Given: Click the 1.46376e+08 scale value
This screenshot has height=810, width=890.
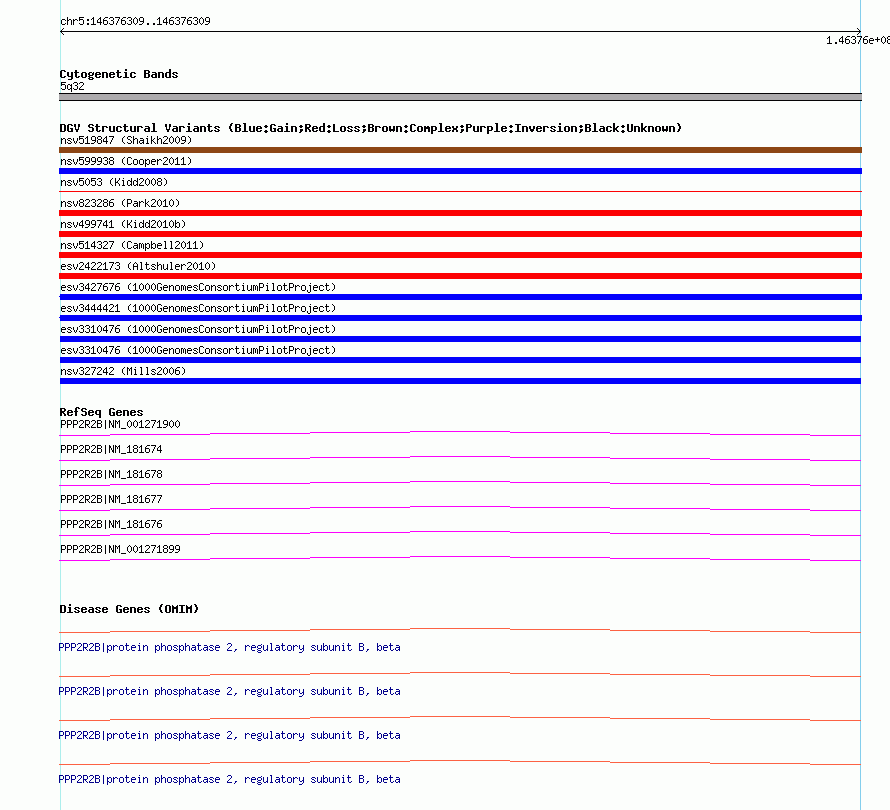Looking at the screenshot, I should [x=858, y=40].
